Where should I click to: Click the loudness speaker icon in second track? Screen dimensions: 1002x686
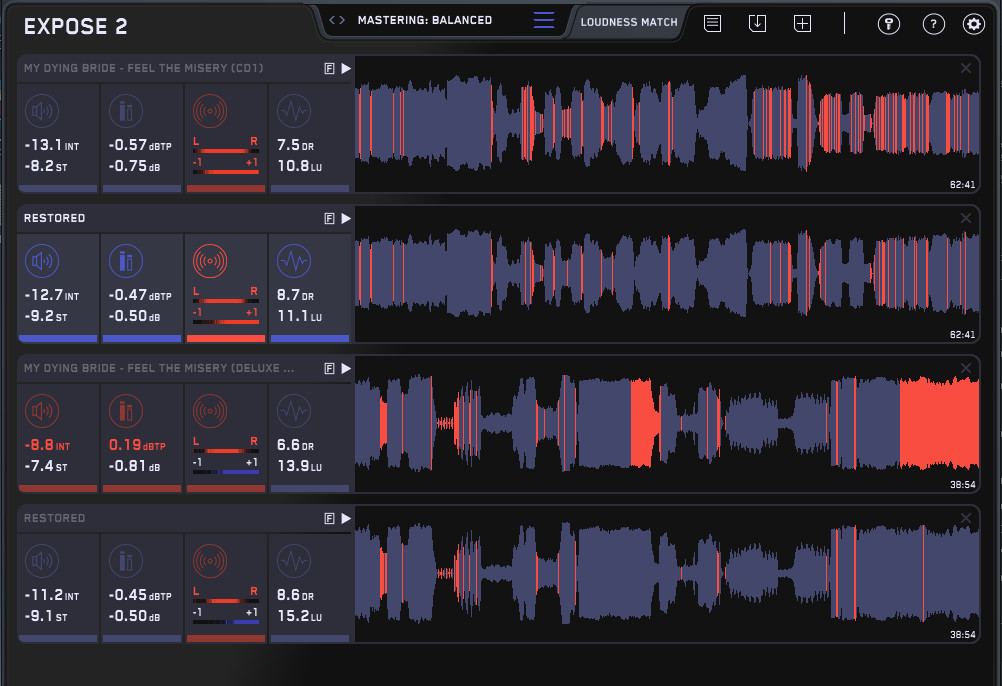pos(41,261)
